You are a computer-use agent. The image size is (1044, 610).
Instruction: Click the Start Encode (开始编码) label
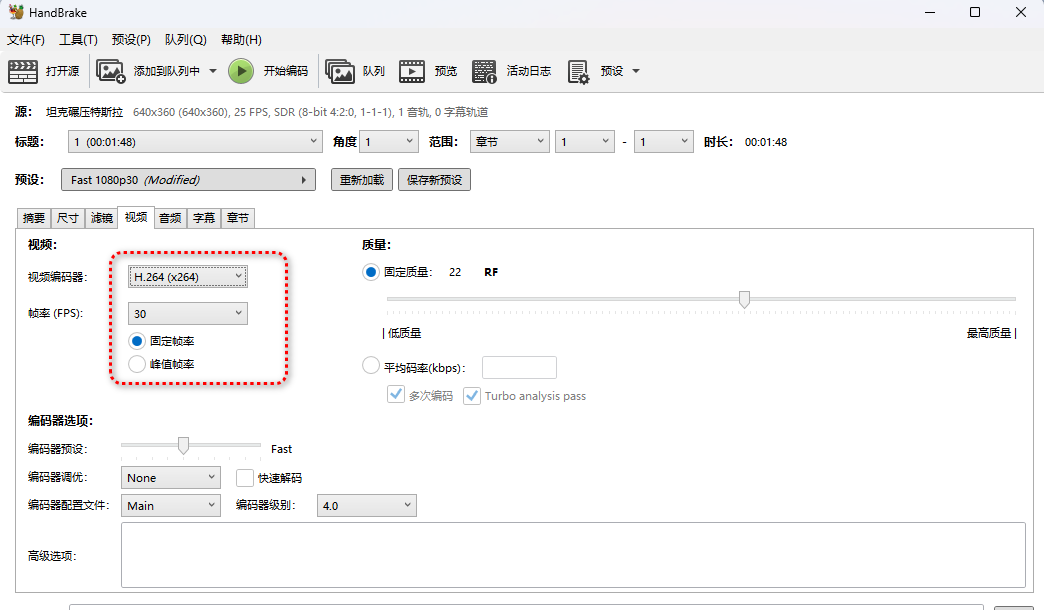click(286, 71)
